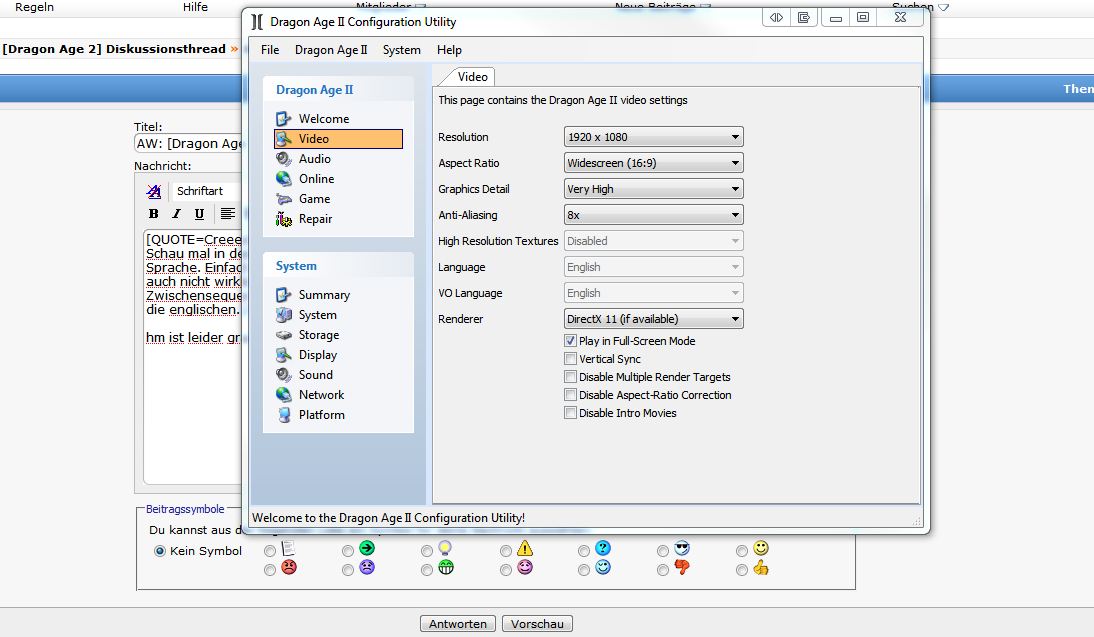Screen dimensions: 1094x637
Task: Click the remove text formatting icon
Action: click(x=154, y=190)
